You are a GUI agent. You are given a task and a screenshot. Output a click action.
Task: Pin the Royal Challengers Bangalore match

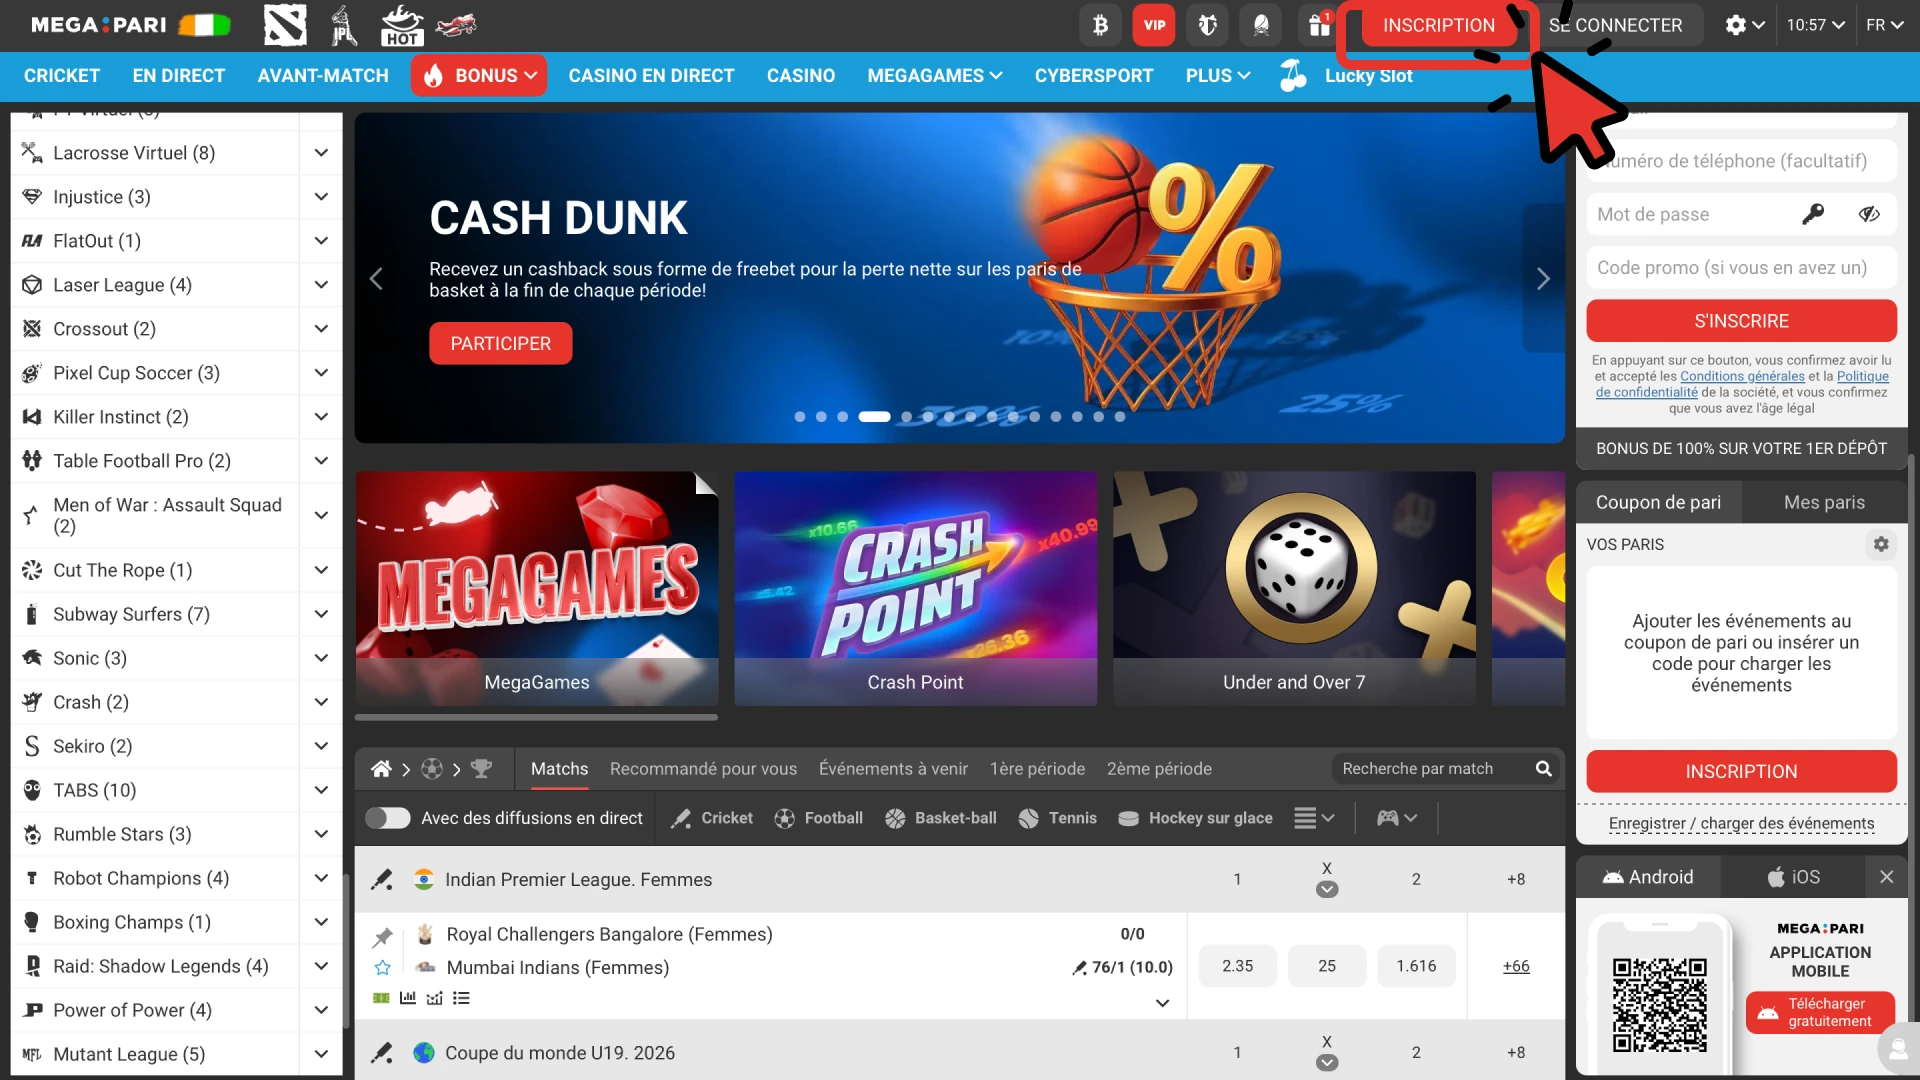[x=382, y=937]
